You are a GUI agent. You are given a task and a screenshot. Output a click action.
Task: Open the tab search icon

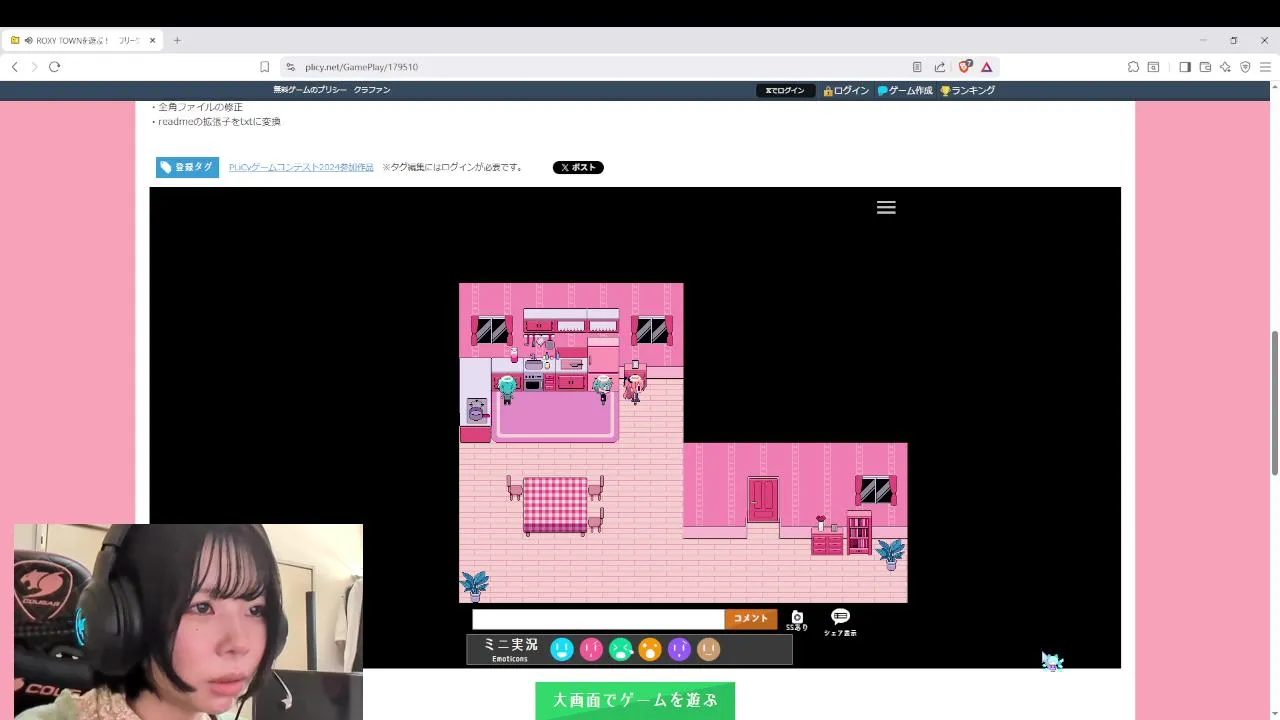coord(1153,67)
